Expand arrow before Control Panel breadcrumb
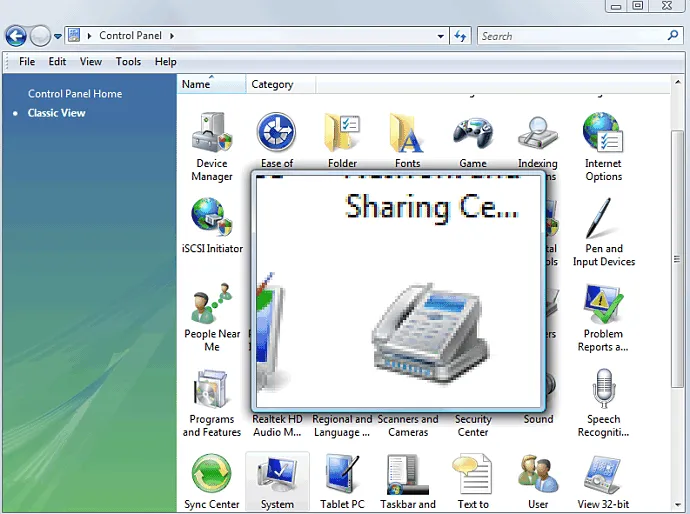The image size is (690, 514). point(89,36)
